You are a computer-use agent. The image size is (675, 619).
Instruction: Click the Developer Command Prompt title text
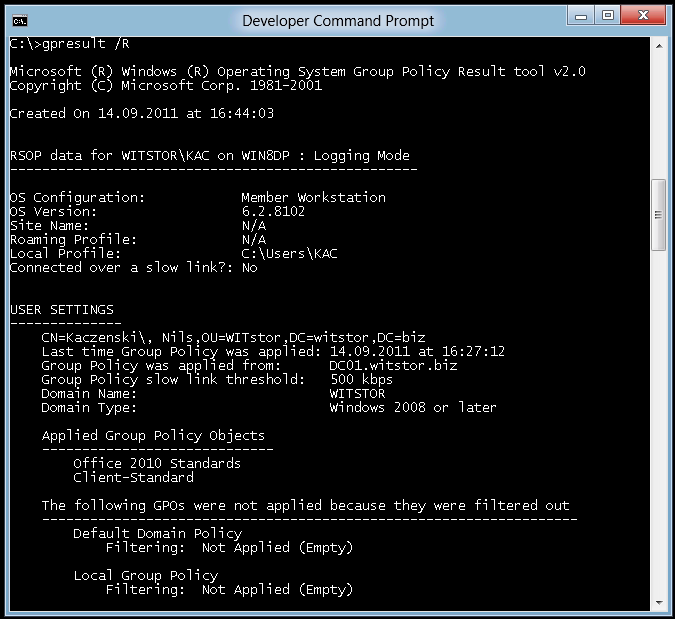click(338, 21)
